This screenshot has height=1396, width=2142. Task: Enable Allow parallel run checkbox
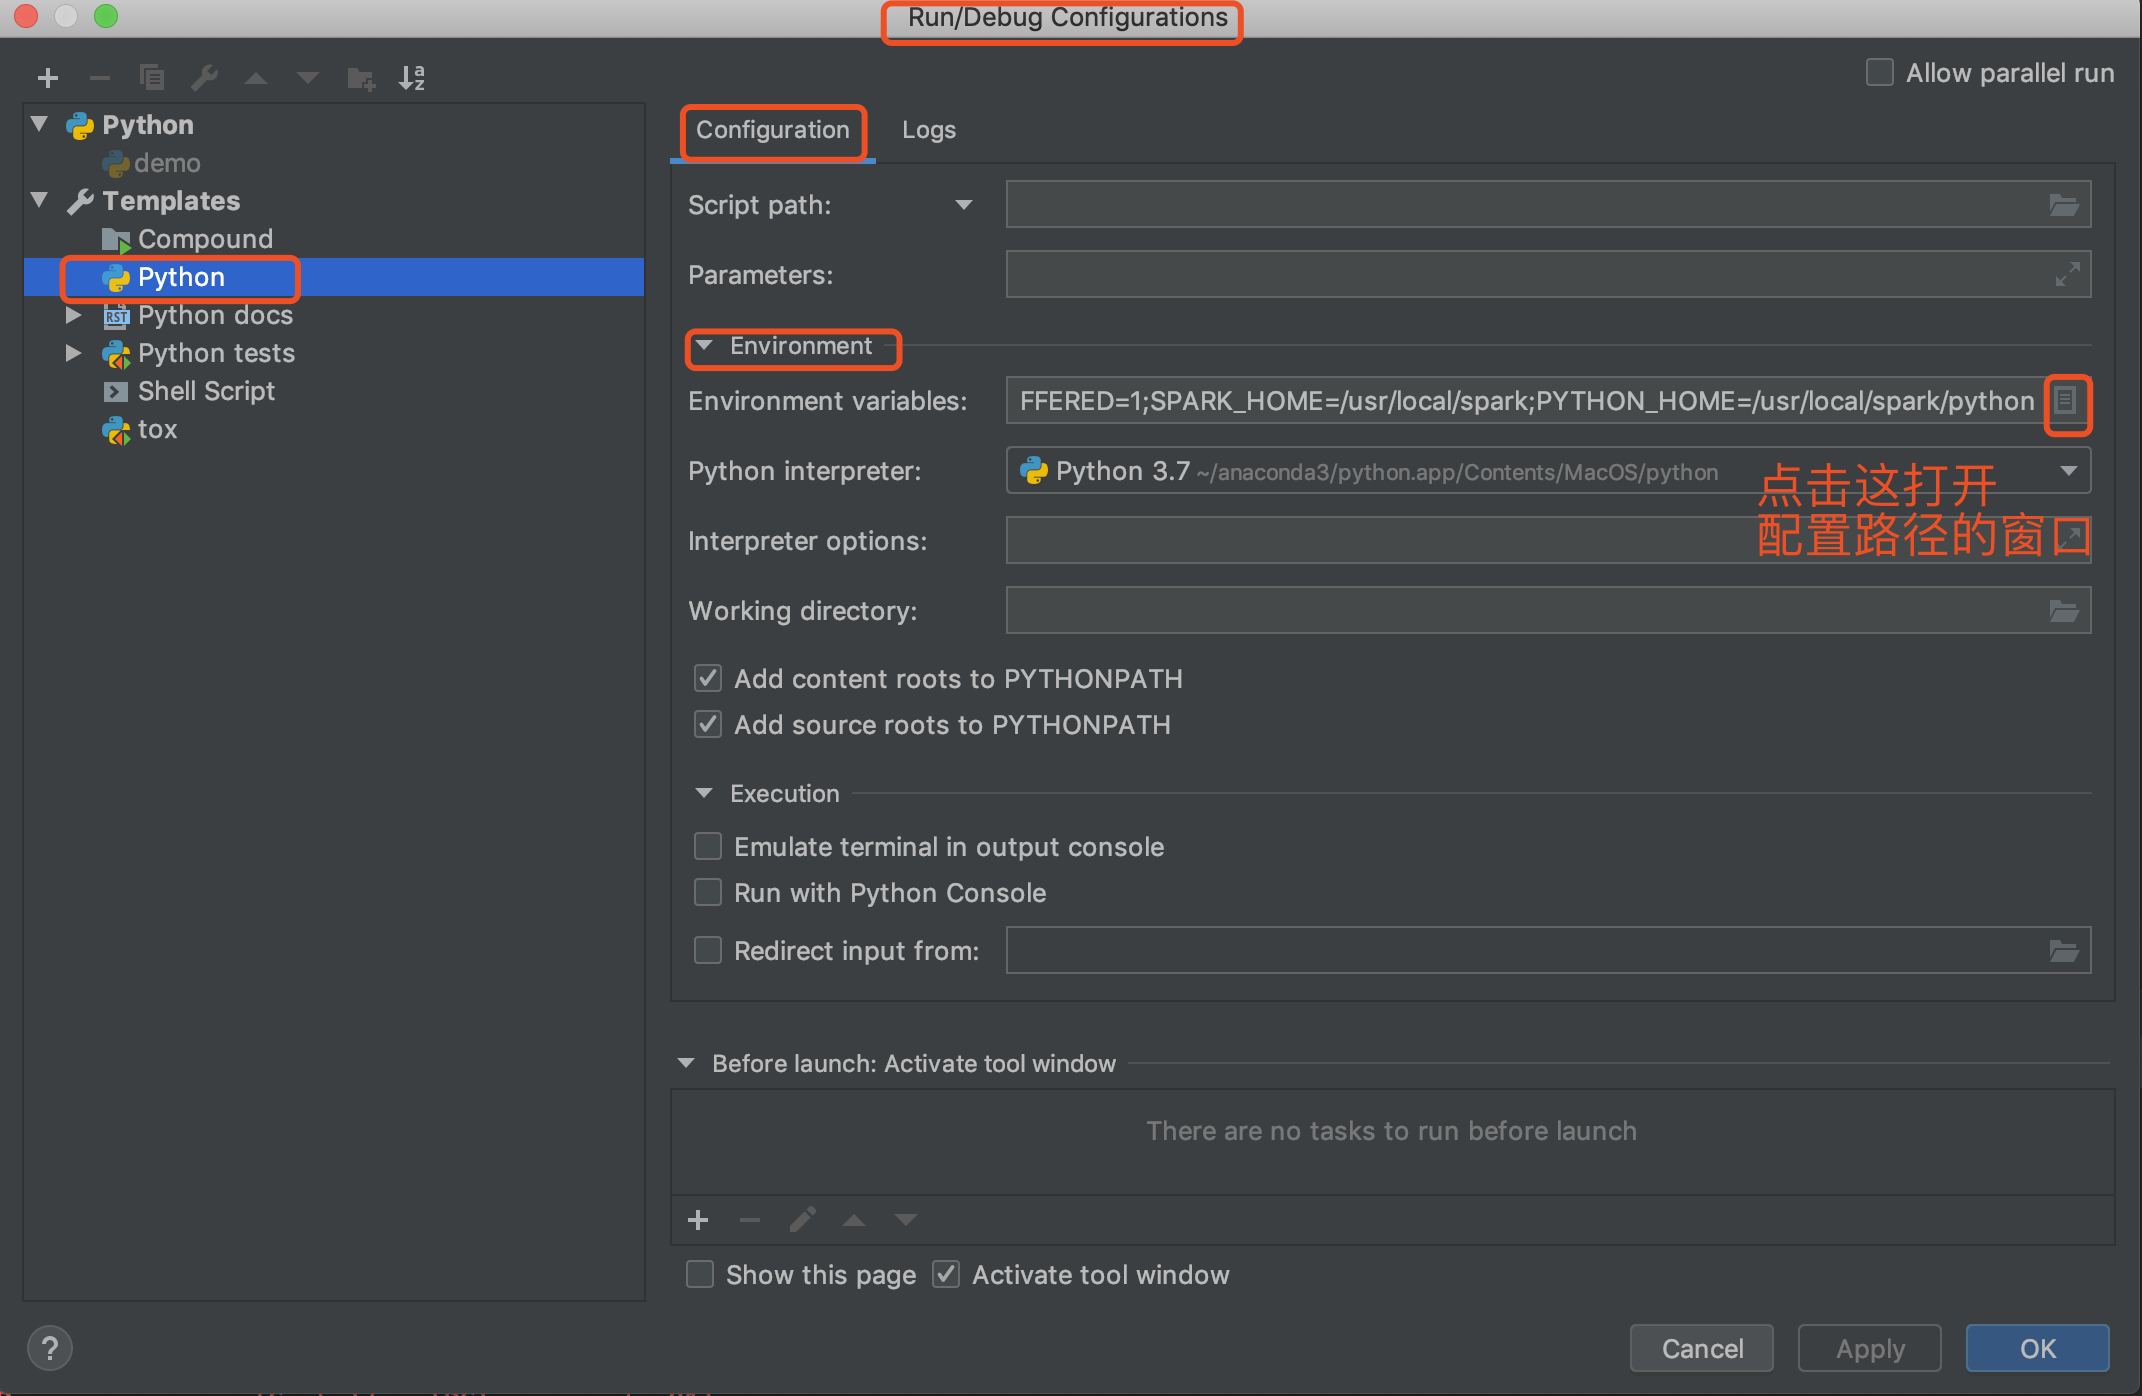[1879, 73]
